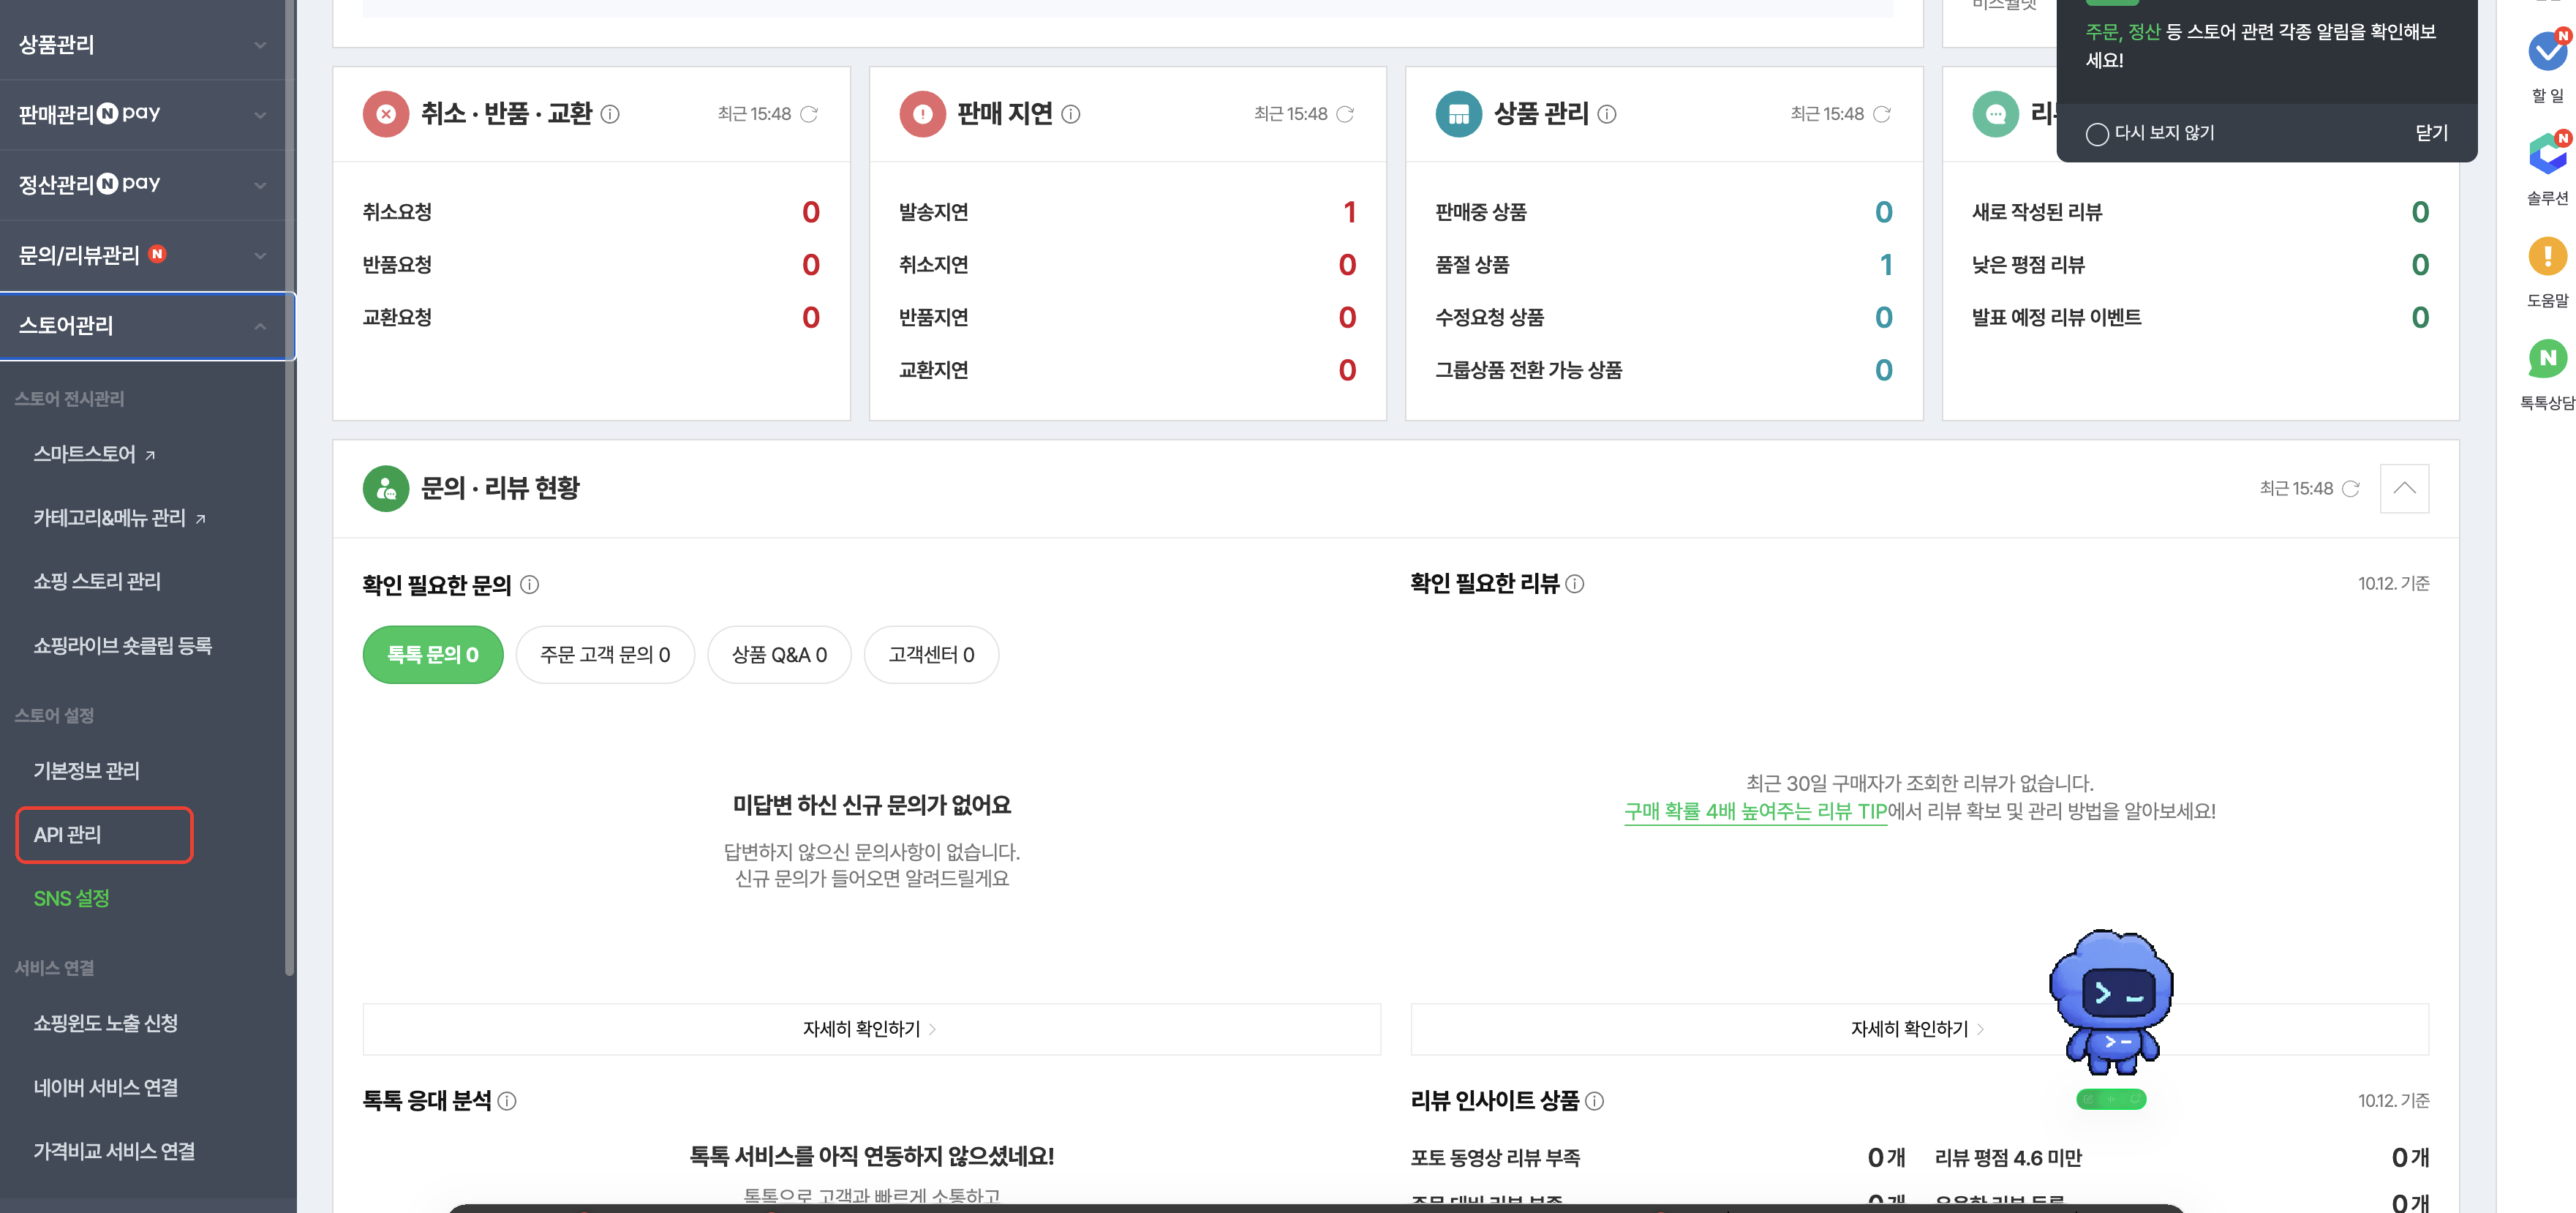Show info for 확인 필요한 문의
Screen dimensions: 2576x1213
(529, 584)
